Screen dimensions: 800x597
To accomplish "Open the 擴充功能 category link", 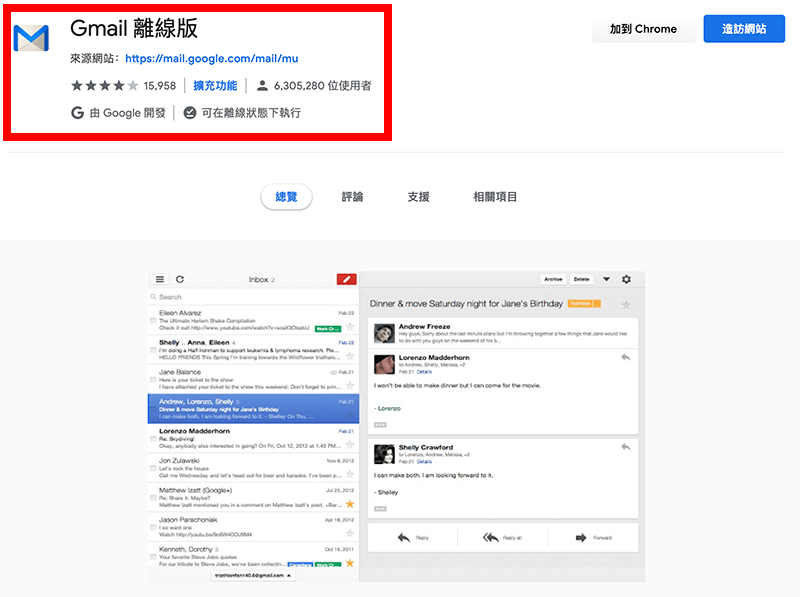I will (215, 86).
